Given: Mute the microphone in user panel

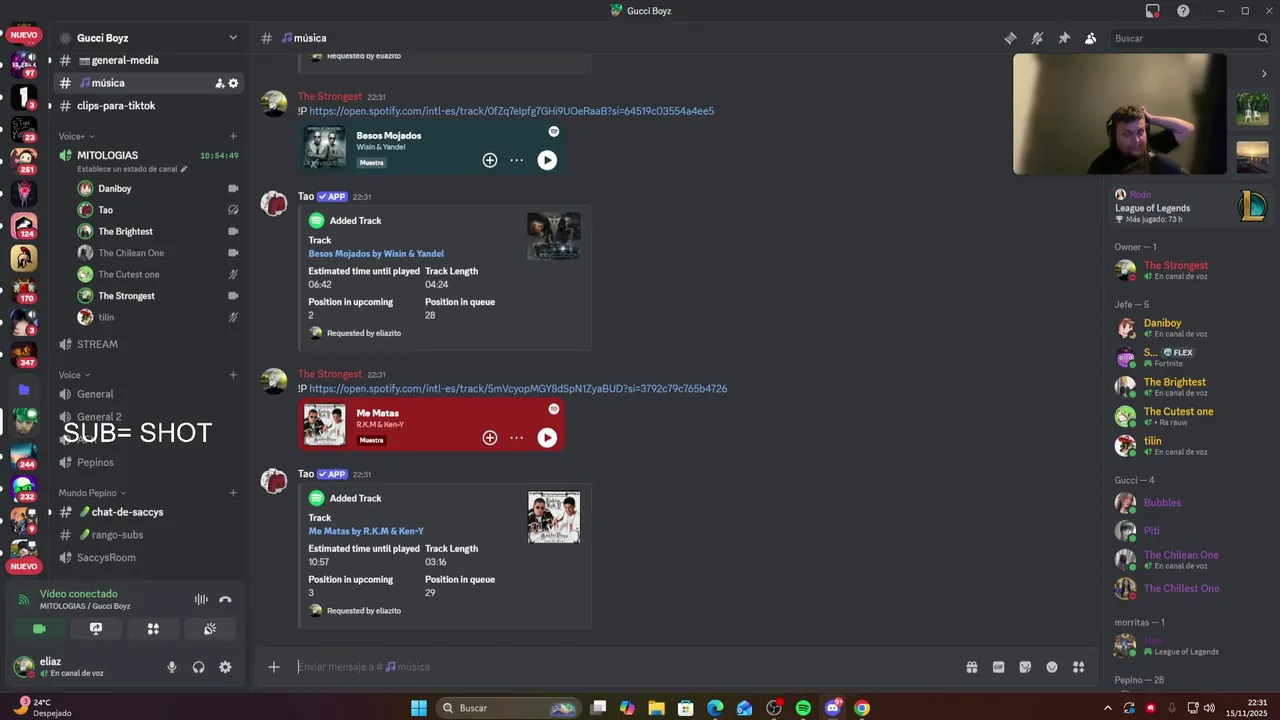Looking at the screenshot, I should click(x=172, y=667).
